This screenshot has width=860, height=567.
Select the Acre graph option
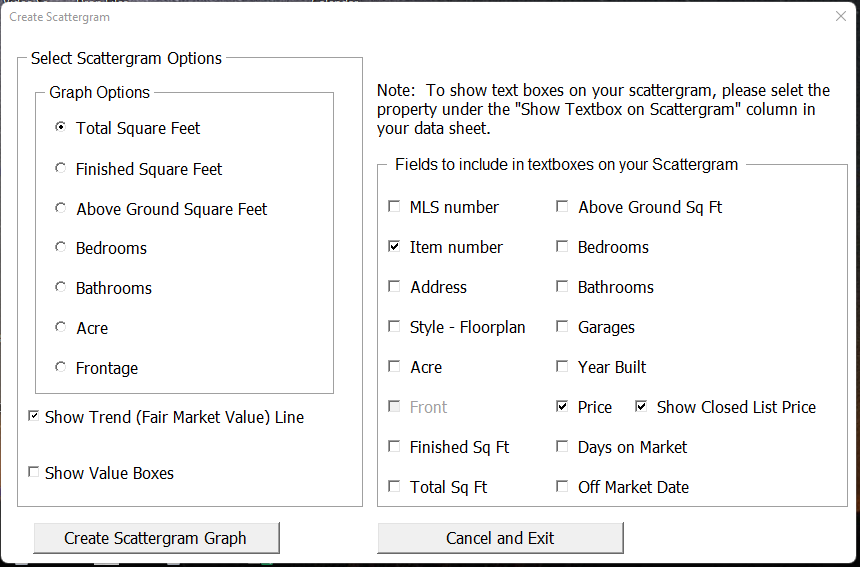coord(61,328)
